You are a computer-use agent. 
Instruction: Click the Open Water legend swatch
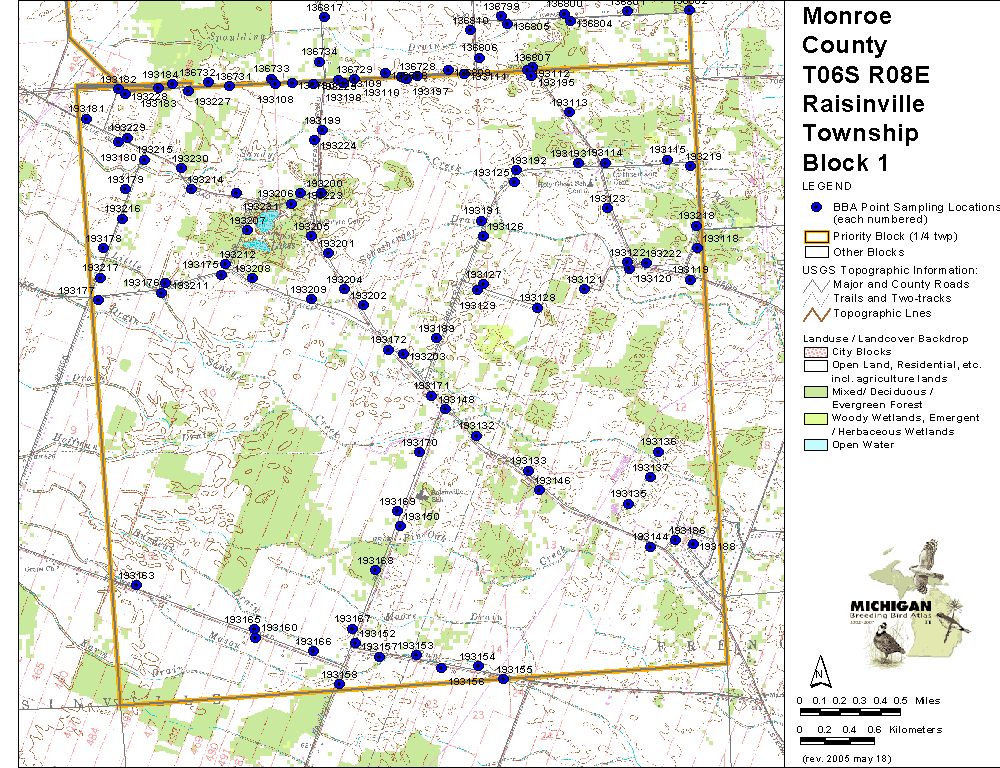[x=816, y=445]
